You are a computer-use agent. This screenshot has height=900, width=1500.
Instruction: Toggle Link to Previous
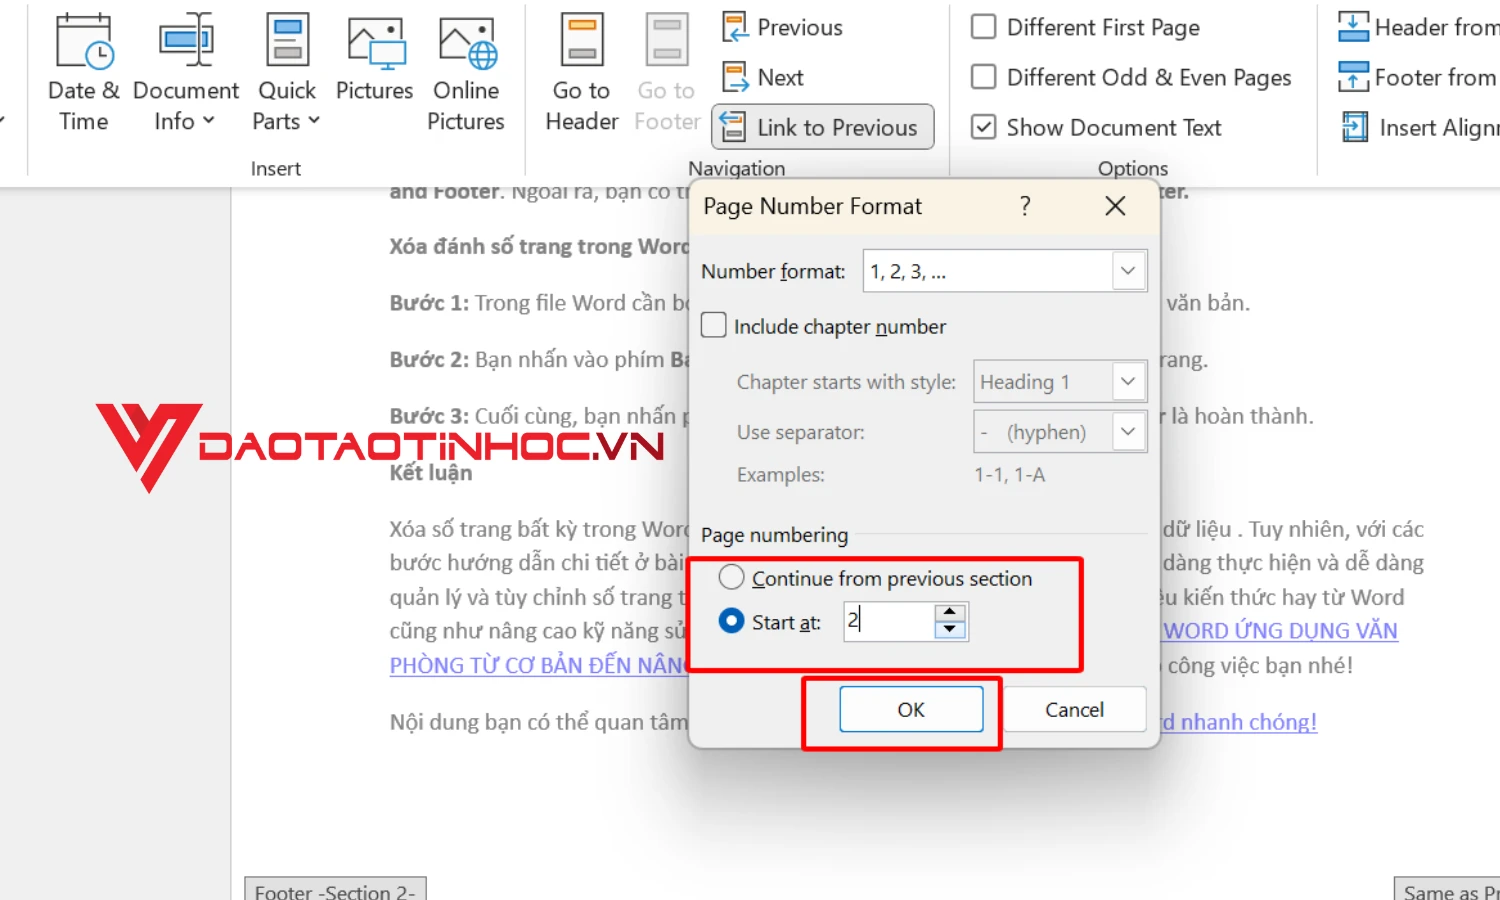tap(822, 126)
